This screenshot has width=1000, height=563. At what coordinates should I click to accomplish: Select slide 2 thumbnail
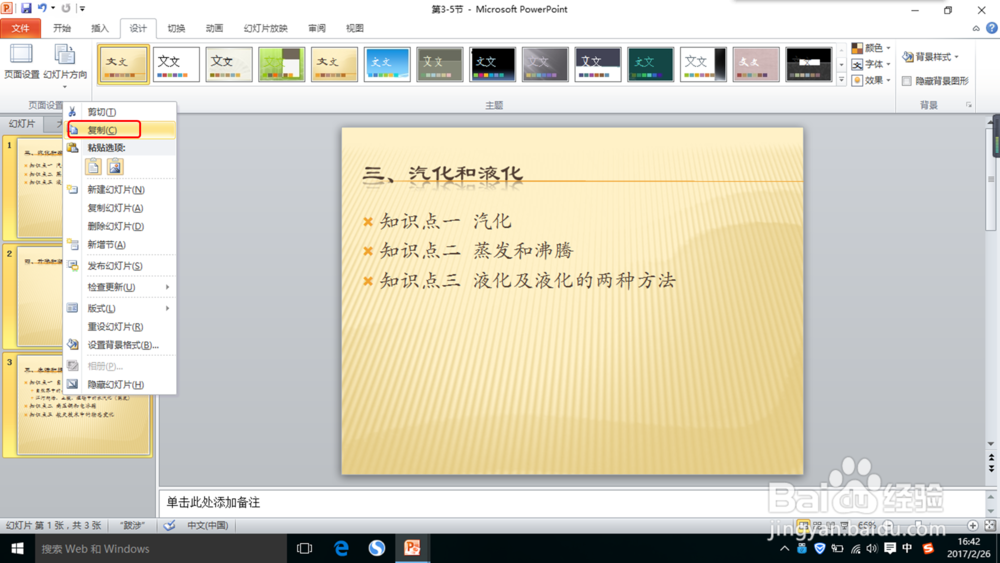pyautogui.click(x=40, y=296)
